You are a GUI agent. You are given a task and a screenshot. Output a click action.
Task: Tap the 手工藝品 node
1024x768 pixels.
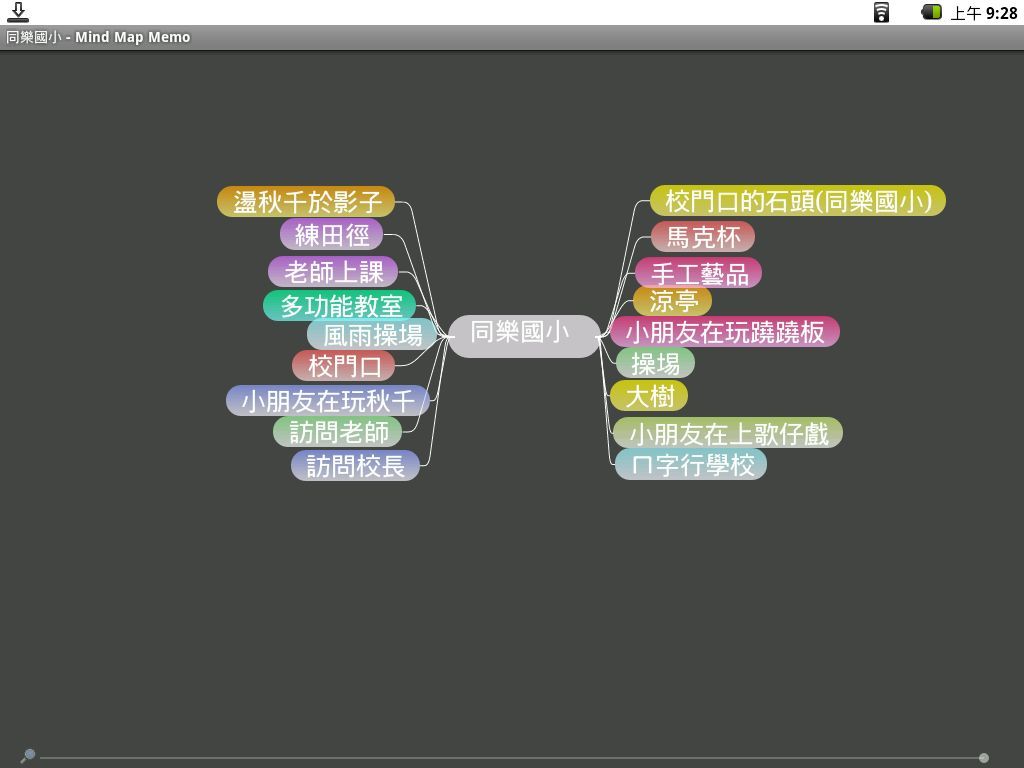tap(699, 274)
